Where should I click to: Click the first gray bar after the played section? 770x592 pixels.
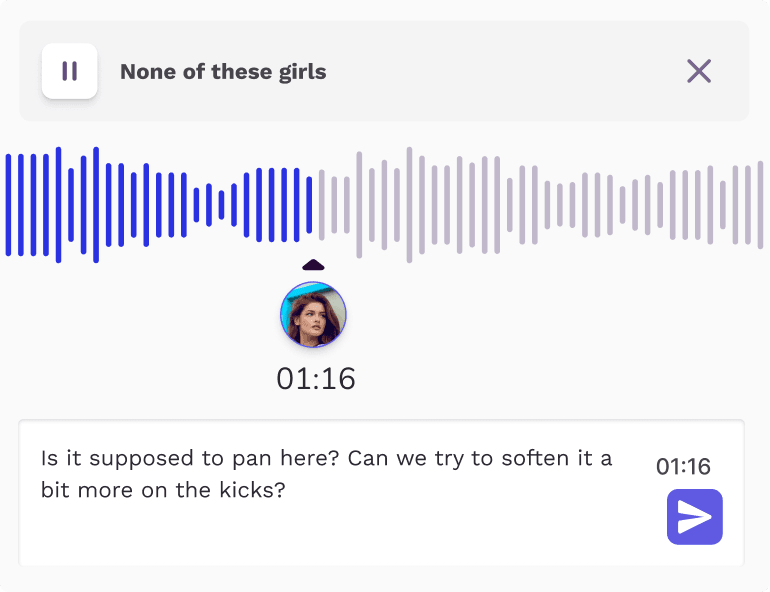(322, 204)
